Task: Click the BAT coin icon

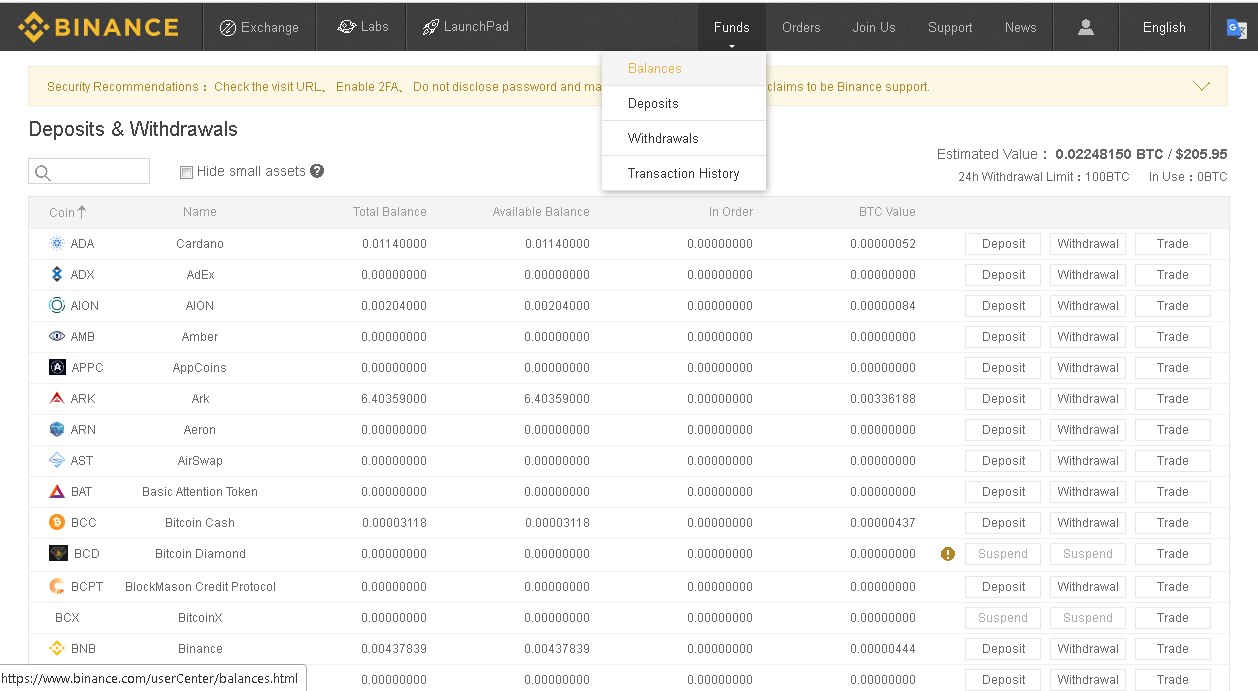Action: (x=57, y=491)
